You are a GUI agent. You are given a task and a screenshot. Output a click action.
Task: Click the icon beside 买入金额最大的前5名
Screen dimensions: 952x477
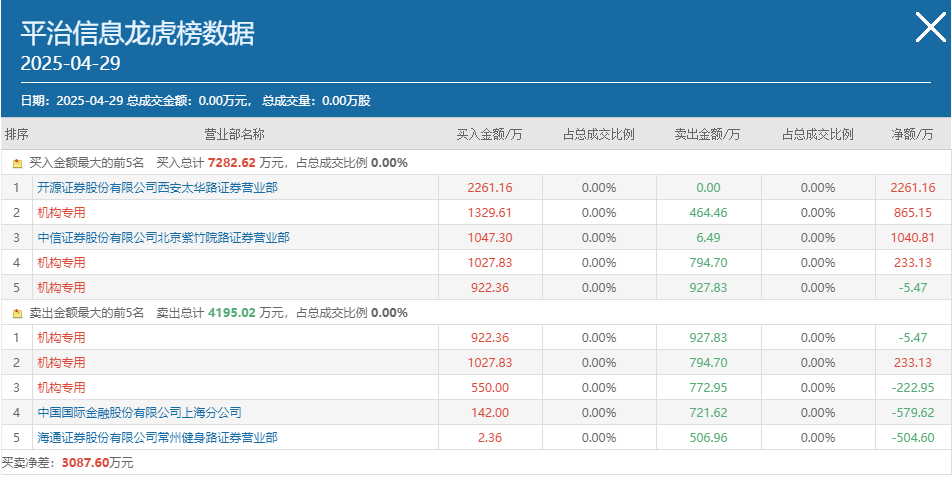tap(17, 163)
